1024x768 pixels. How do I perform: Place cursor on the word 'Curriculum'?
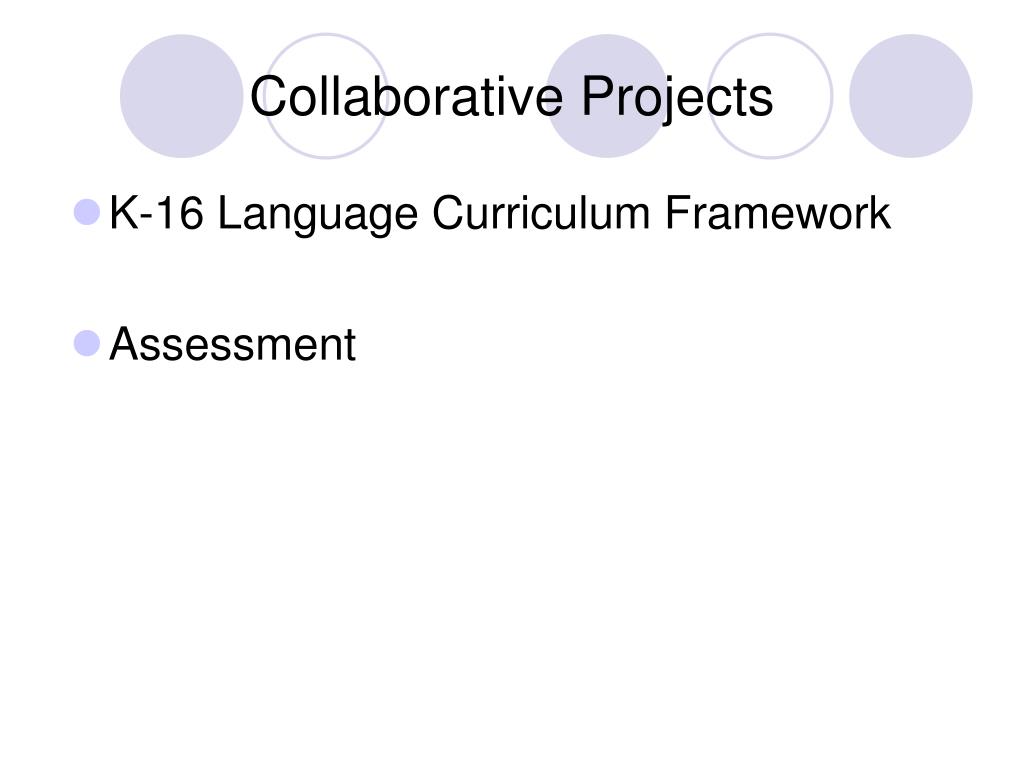click(x=541, y=213)
